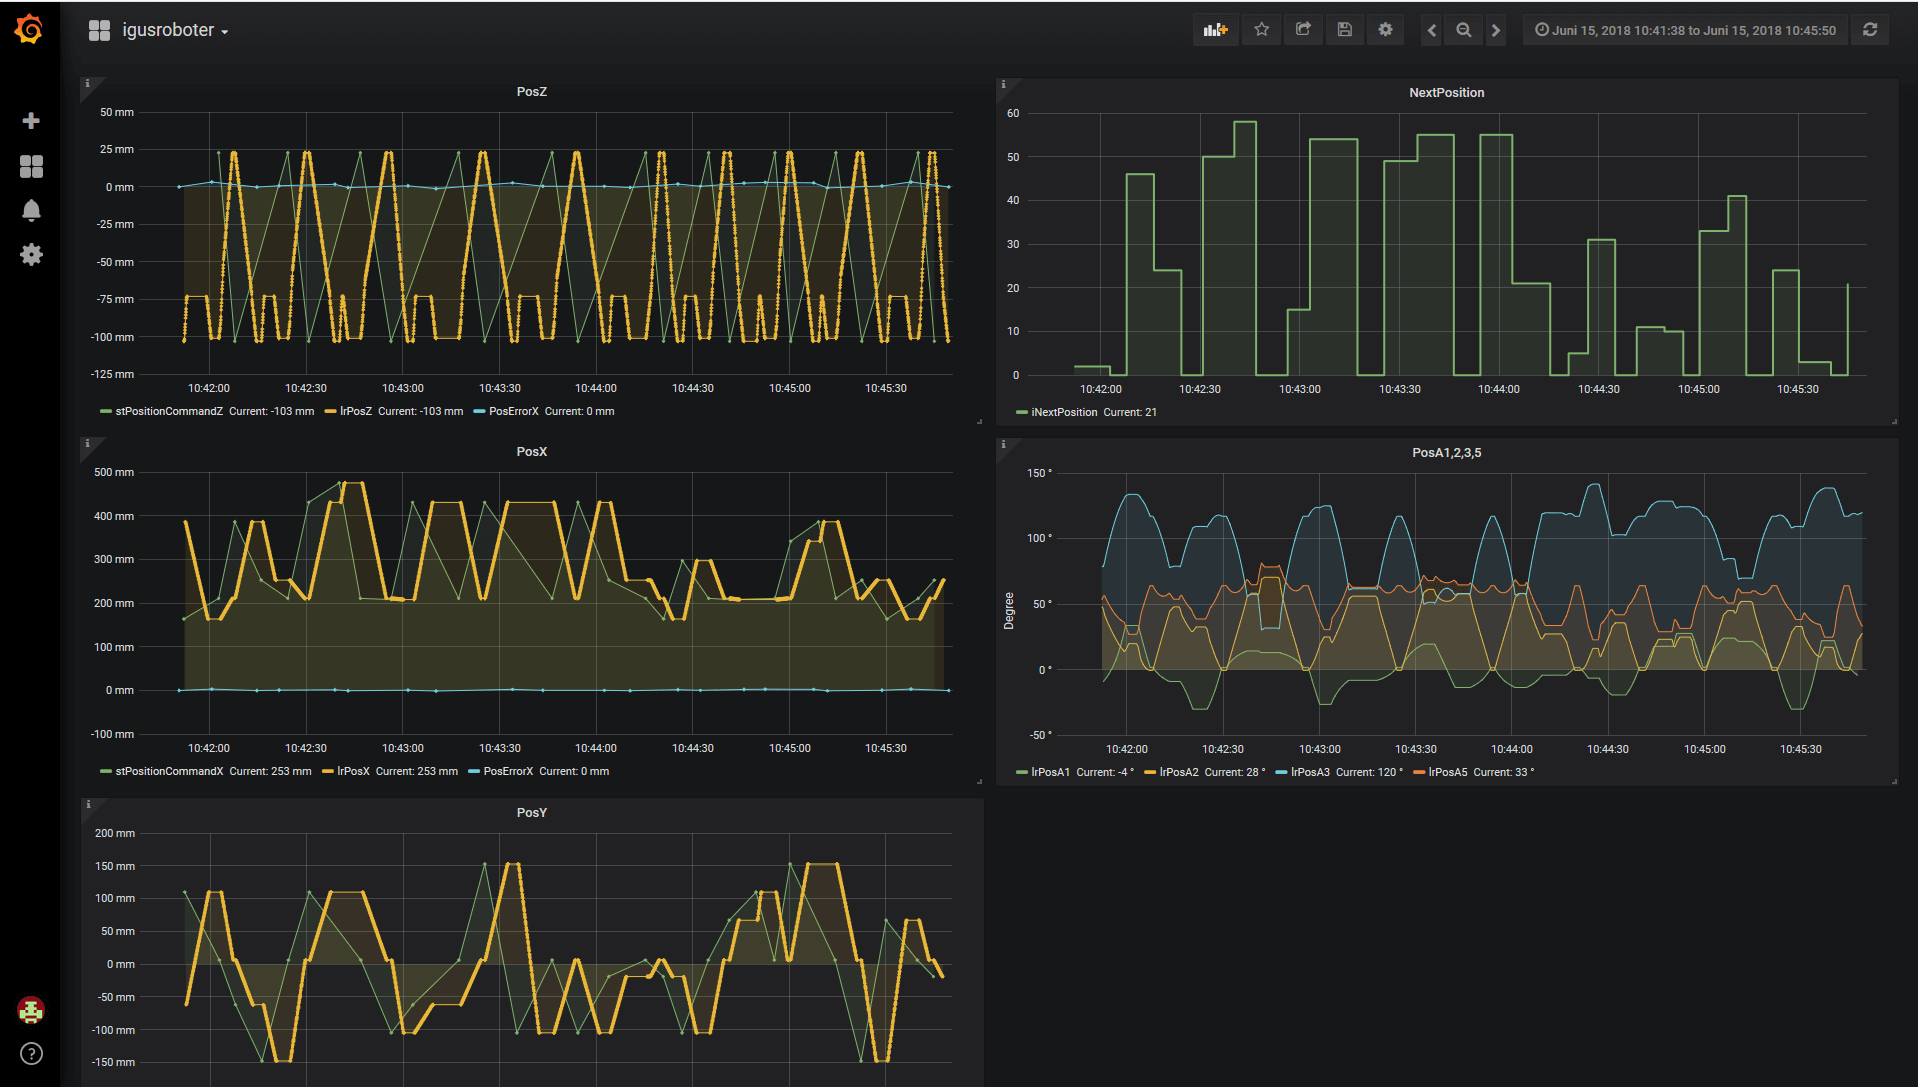The height and width of the screenshot is (1087, 1918).
Task: Share the dashboard via share icon
Action: (1303, 30)
